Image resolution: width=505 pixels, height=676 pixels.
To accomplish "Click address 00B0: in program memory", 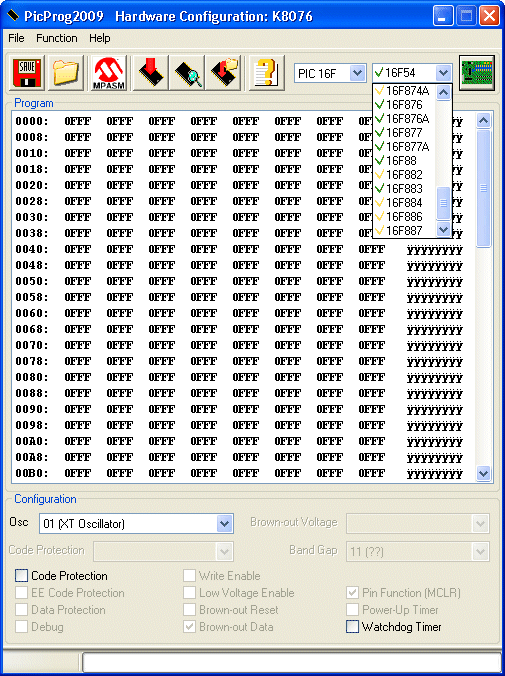I will (32, 473).
